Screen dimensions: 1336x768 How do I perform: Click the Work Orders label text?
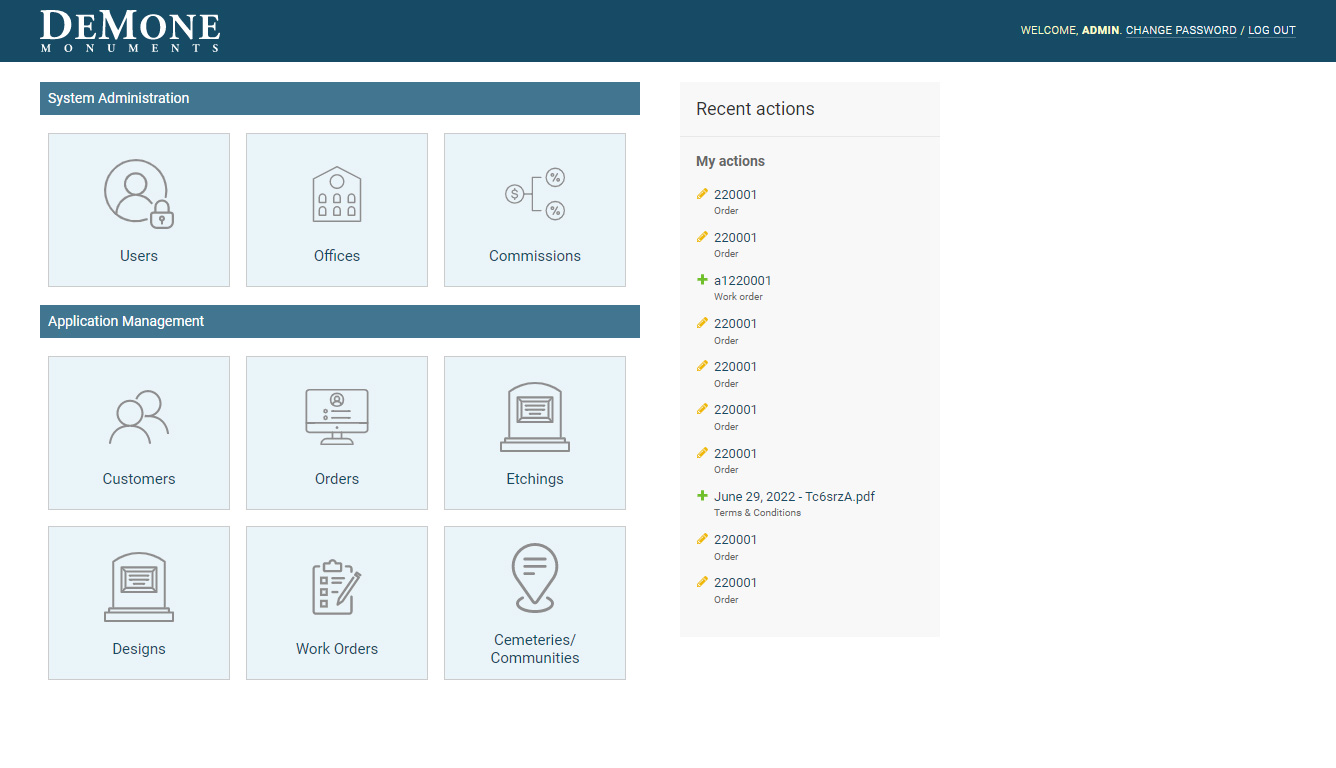coord(337,649)
